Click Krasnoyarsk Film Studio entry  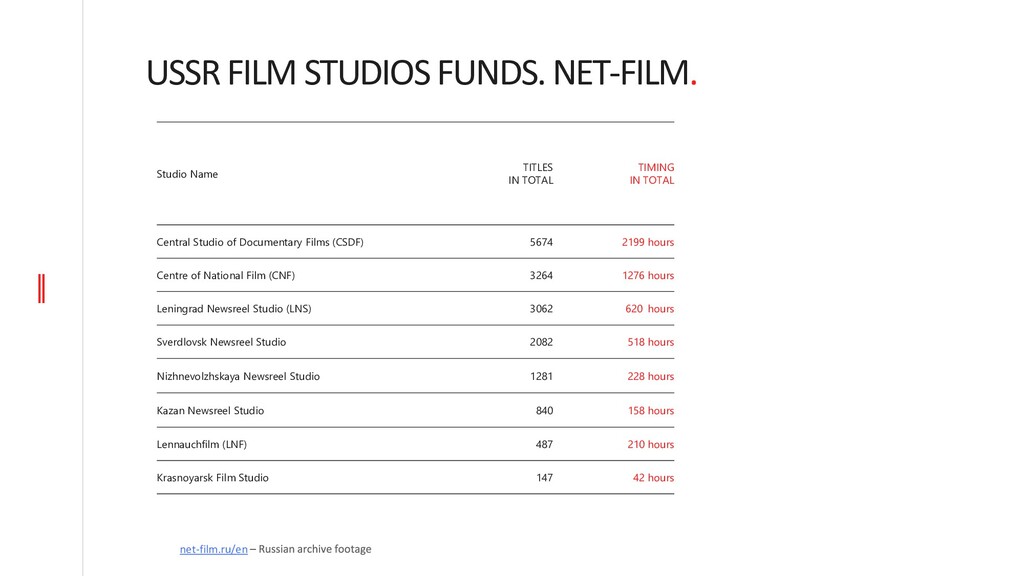coord(212,478)
